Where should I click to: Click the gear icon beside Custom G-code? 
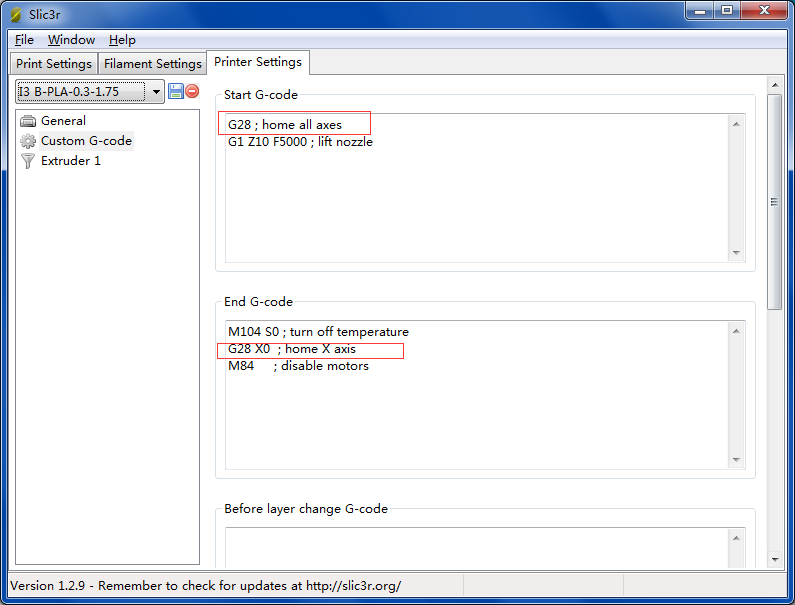pos(28,141)
